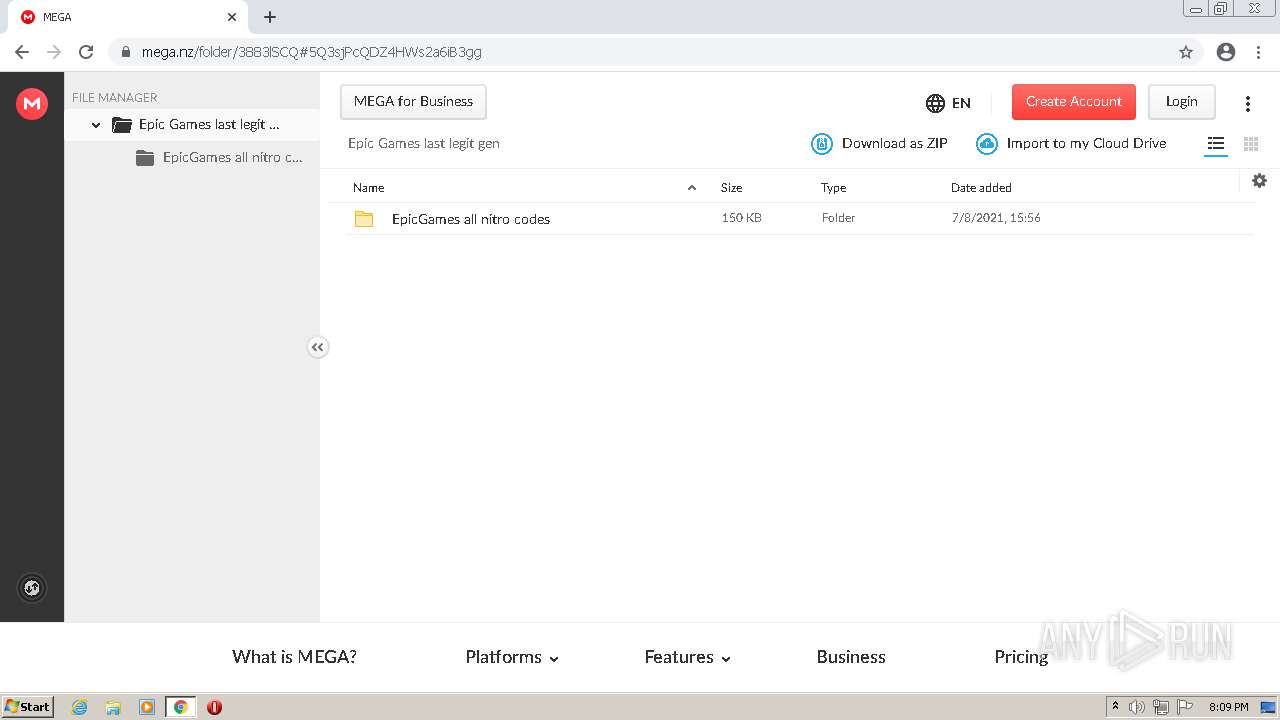Image resolution: width=1280 pixels, height=720 pixels.
Task: Switch to list view
Action: pos(1216,144)
